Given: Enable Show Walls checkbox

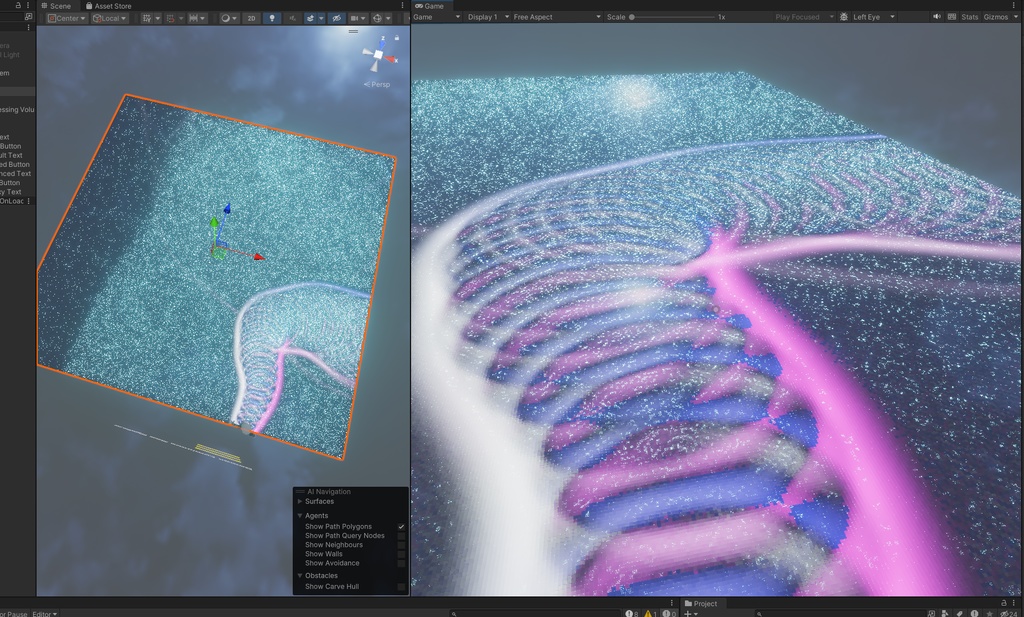Looking at the screenshot, I should click(402, 554).
